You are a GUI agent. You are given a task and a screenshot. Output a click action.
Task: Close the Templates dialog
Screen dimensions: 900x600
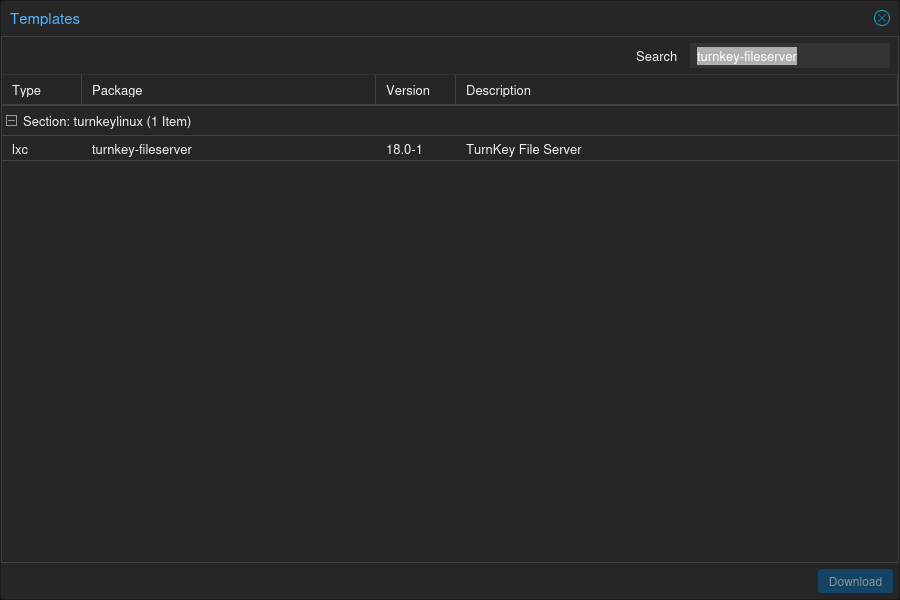pyautogui.click(x=882, y=18)
